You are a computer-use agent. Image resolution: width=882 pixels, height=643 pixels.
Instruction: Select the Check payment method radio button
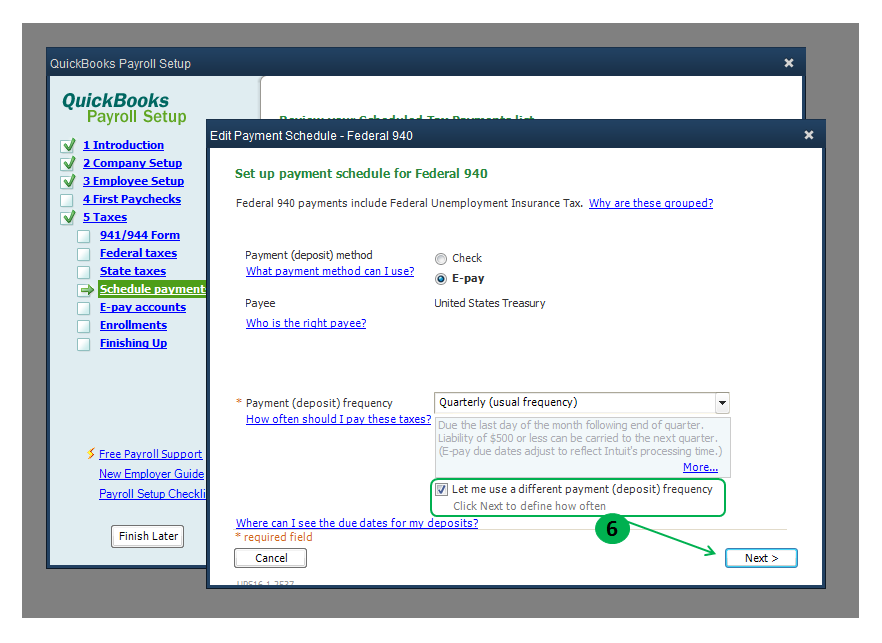coord(441,259)
